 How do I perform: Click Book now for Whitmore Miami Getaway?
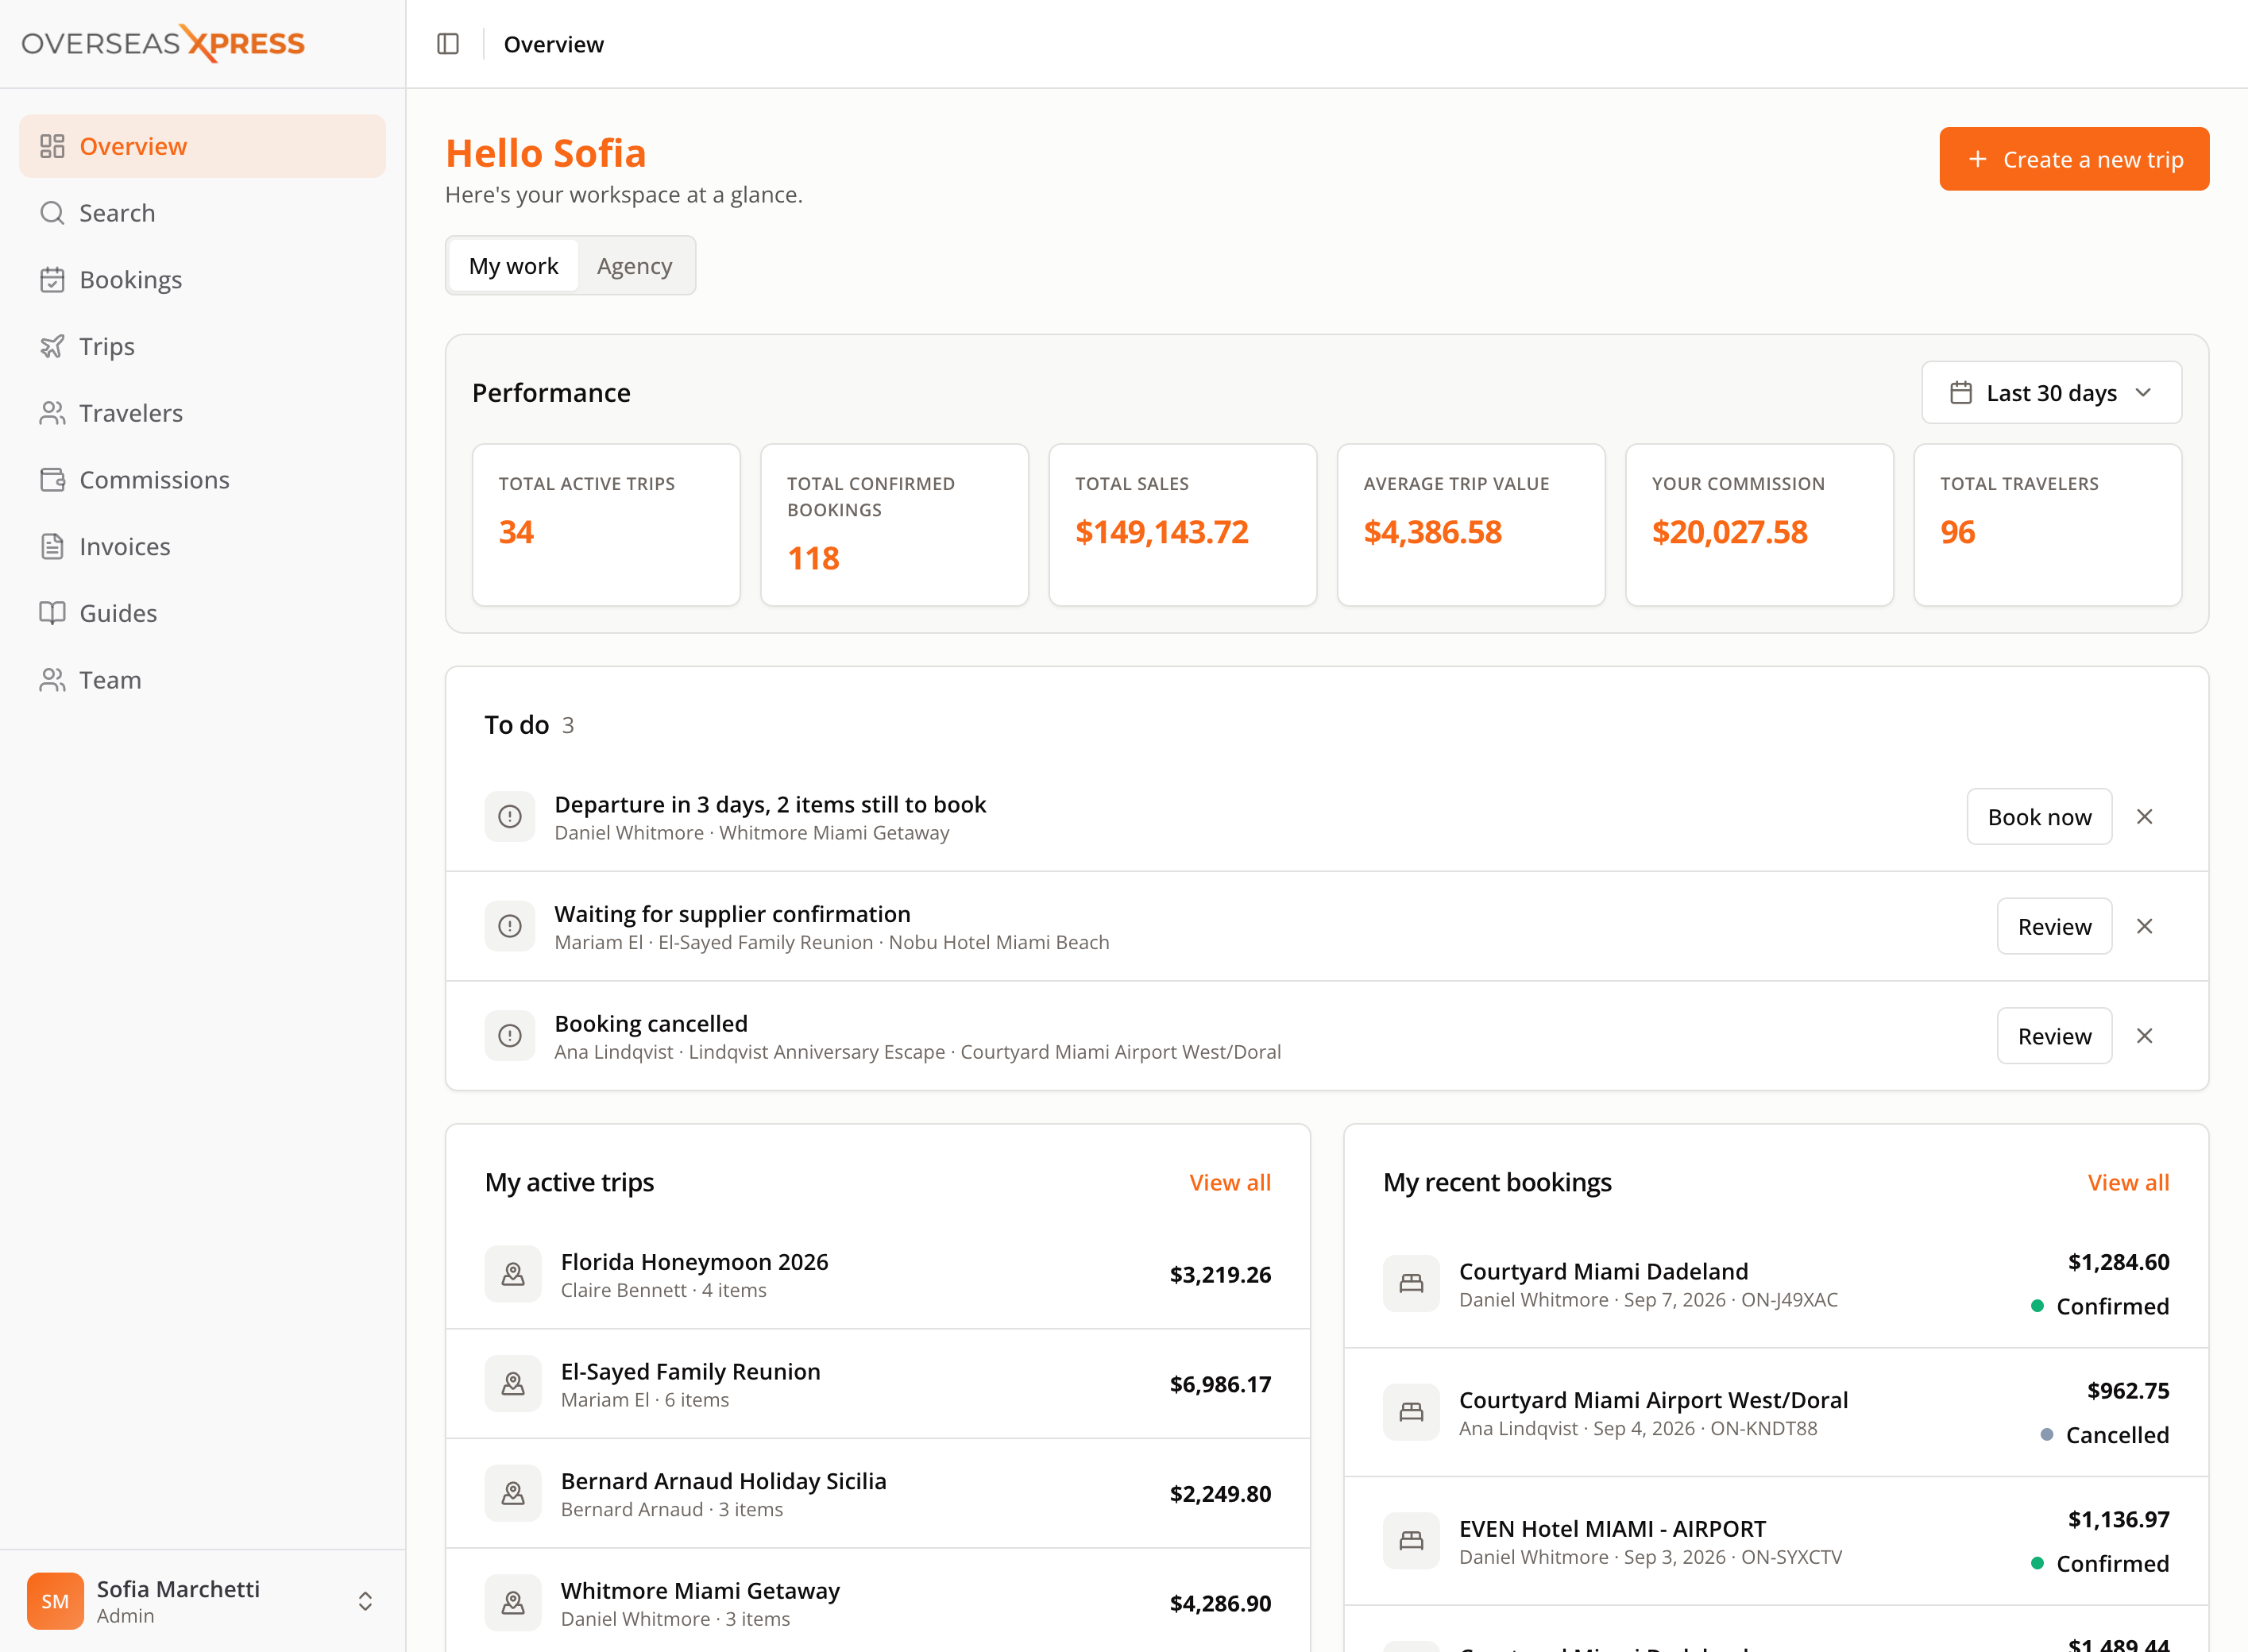[2039, 817]
